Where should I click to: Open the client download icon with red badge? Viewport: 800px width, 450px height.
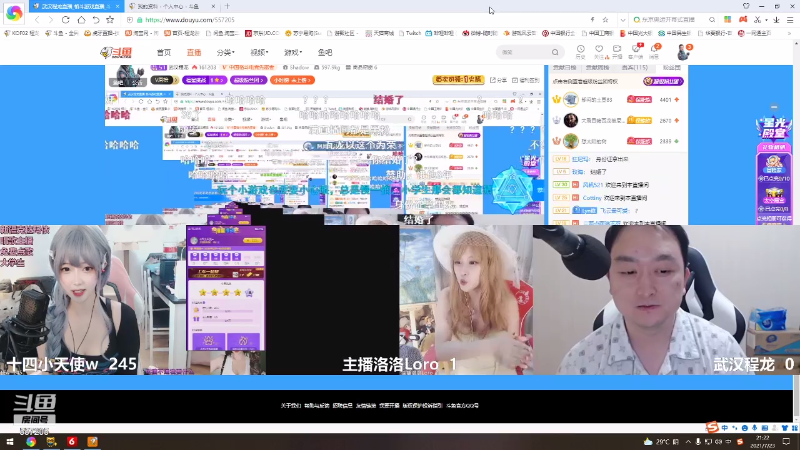pos(636,51)
